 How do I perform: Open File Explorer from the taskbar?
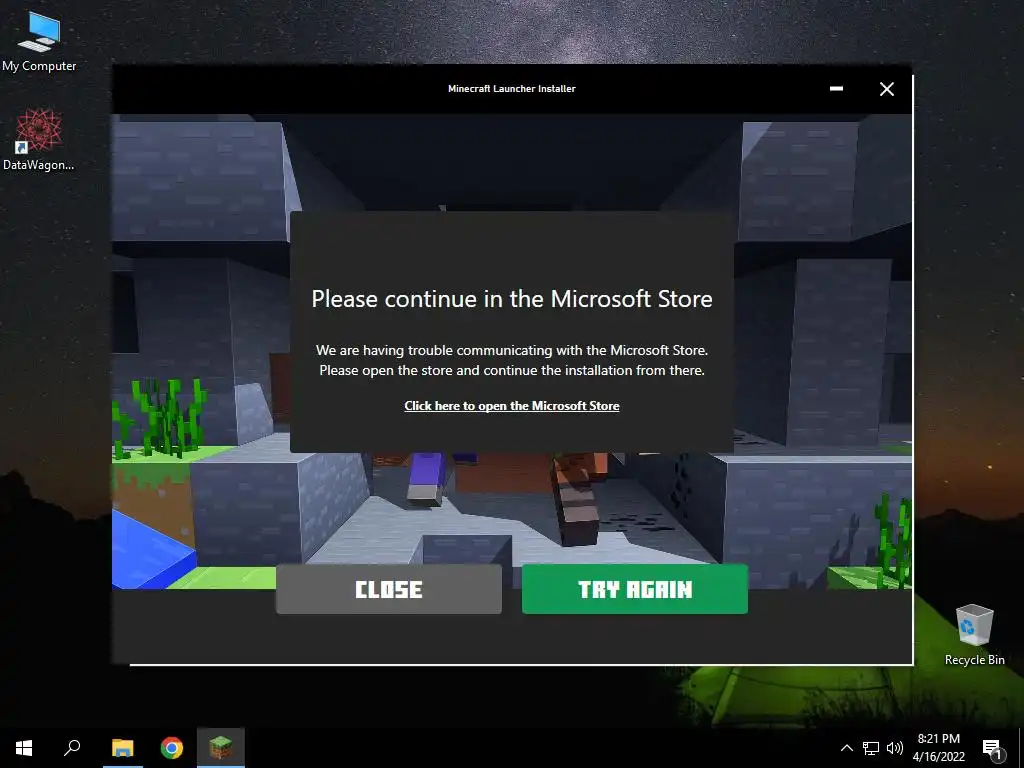click(x=123, y=748)
